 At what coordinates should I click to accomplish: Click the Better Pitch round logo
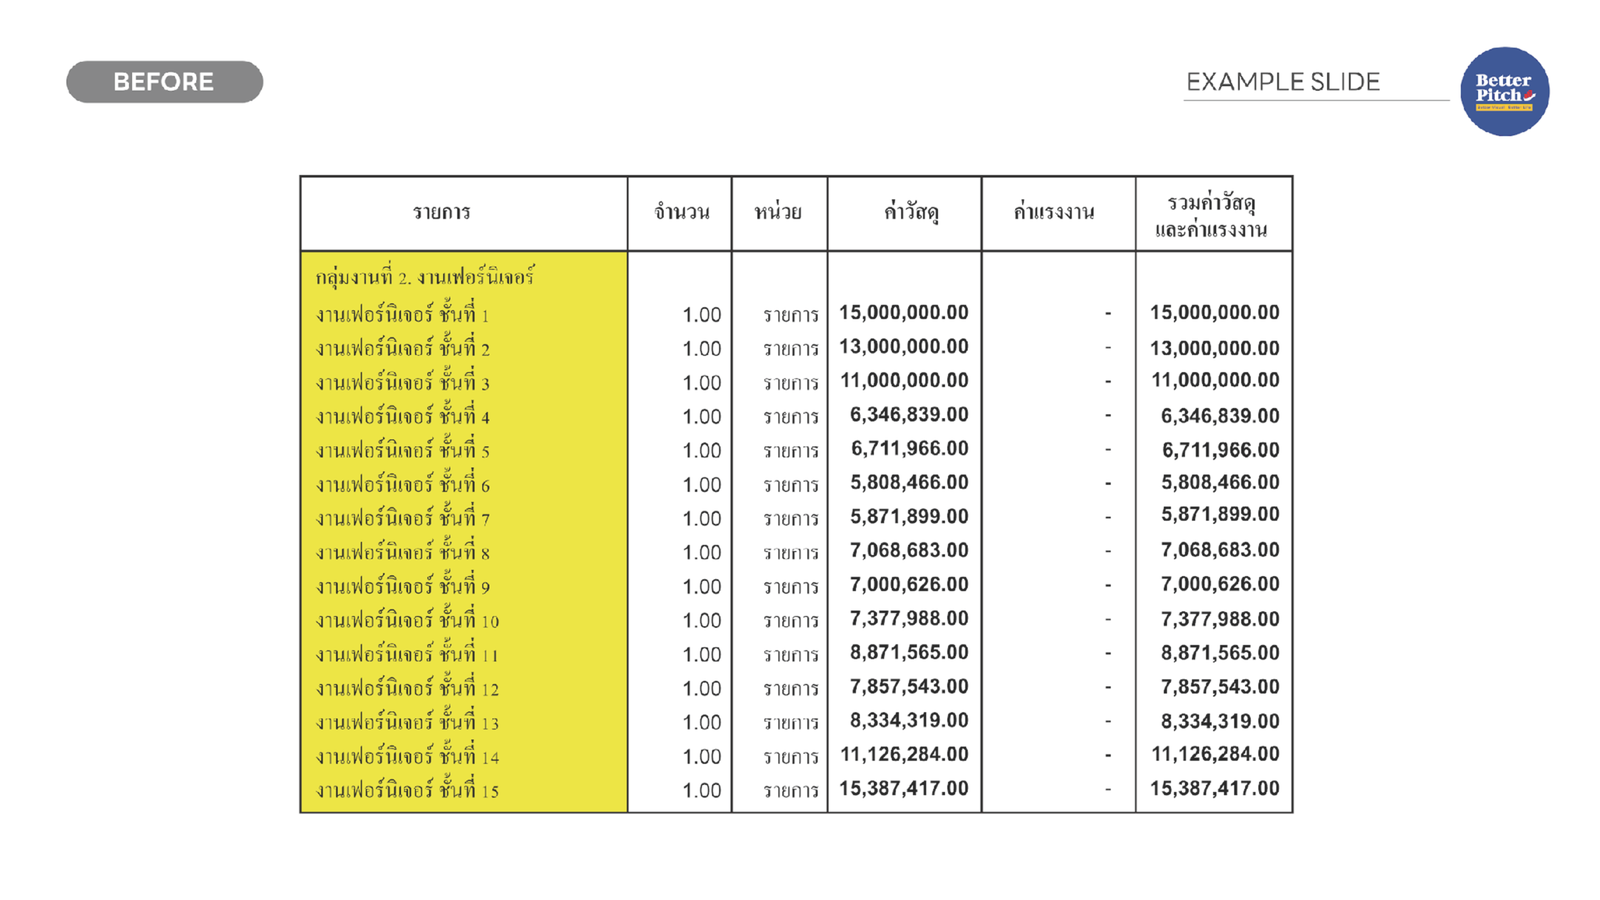[1504, 91]
